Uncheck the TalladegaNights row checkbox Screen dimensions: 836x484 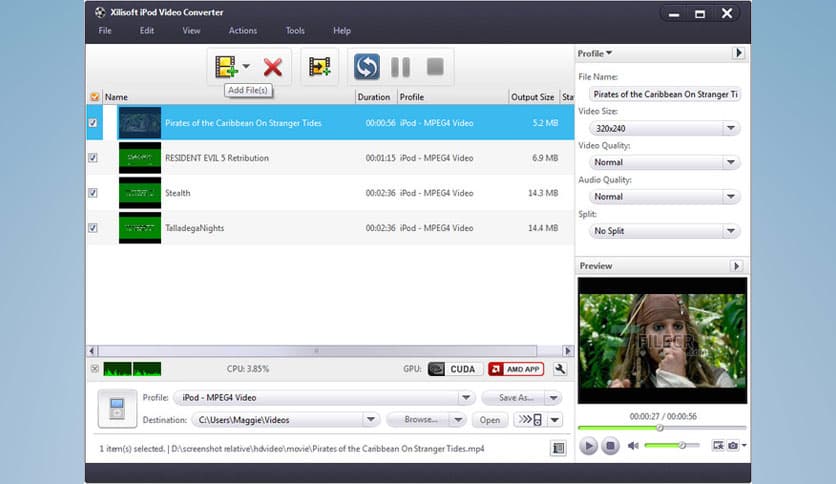pyautogui.click(x=93, y=228)
